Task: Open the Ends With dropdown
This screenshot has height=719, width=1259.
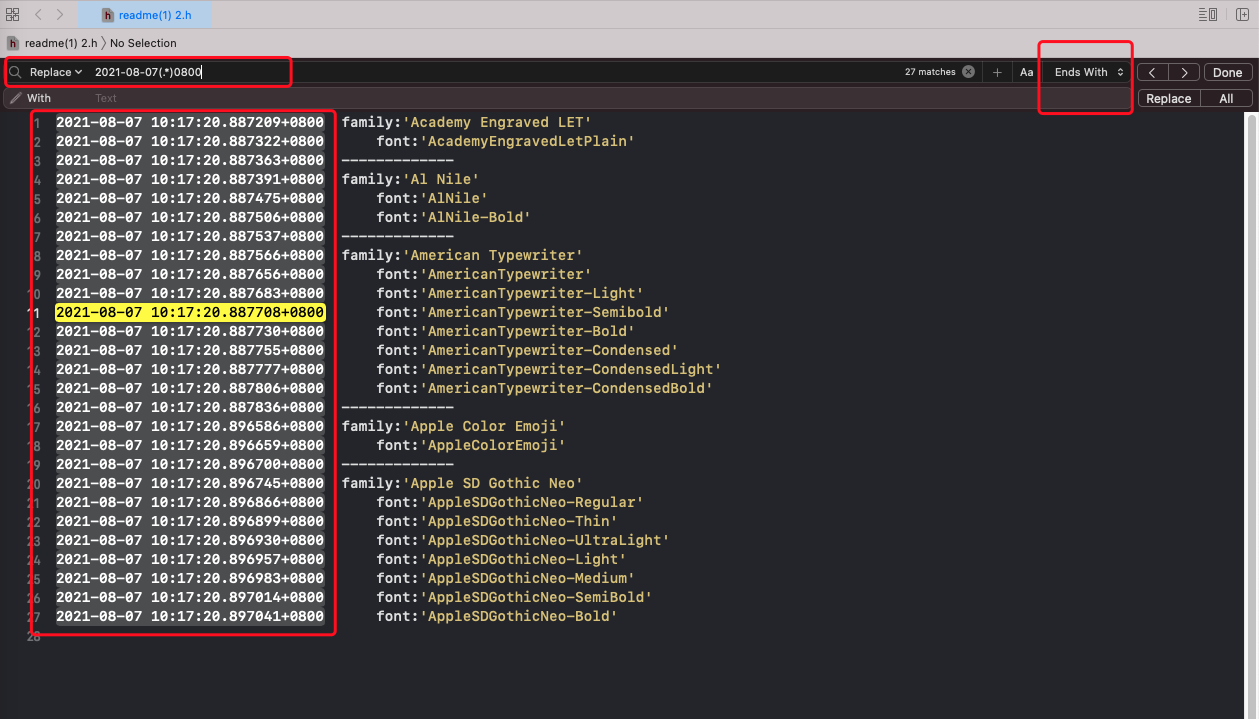Action: tap(1085, 71)
